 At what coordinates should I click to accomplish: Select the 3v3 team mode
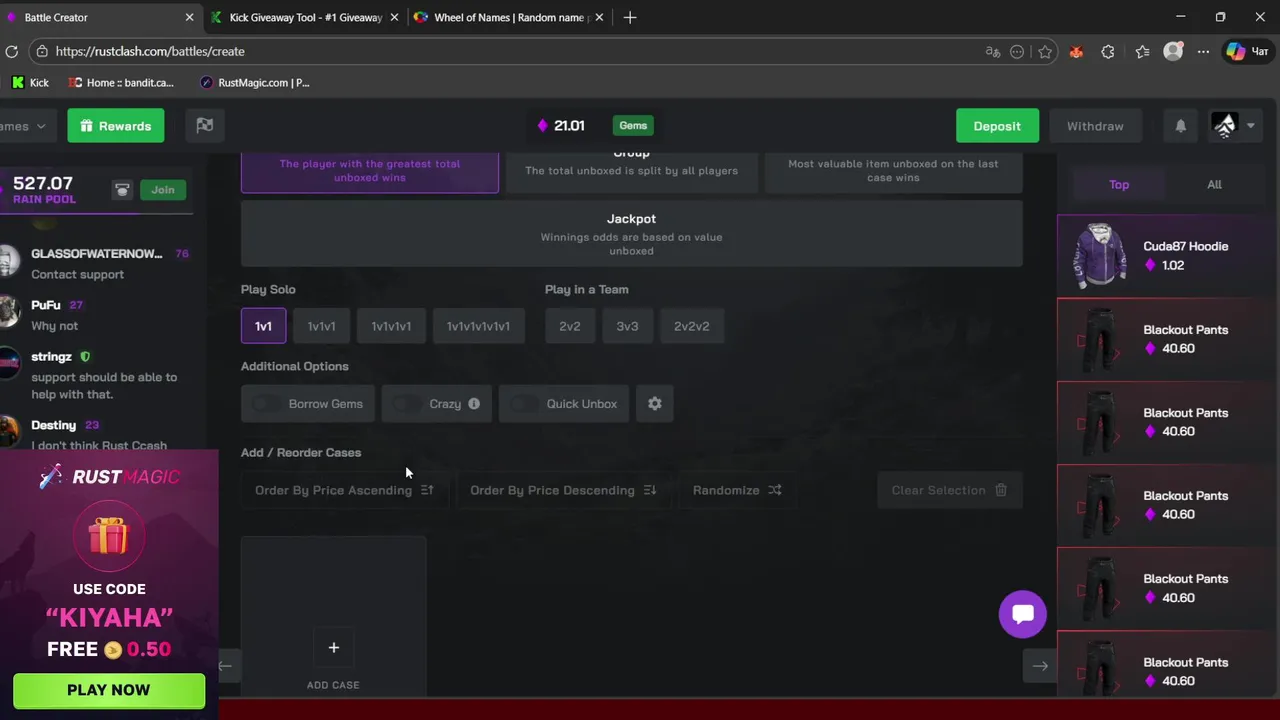627,326
